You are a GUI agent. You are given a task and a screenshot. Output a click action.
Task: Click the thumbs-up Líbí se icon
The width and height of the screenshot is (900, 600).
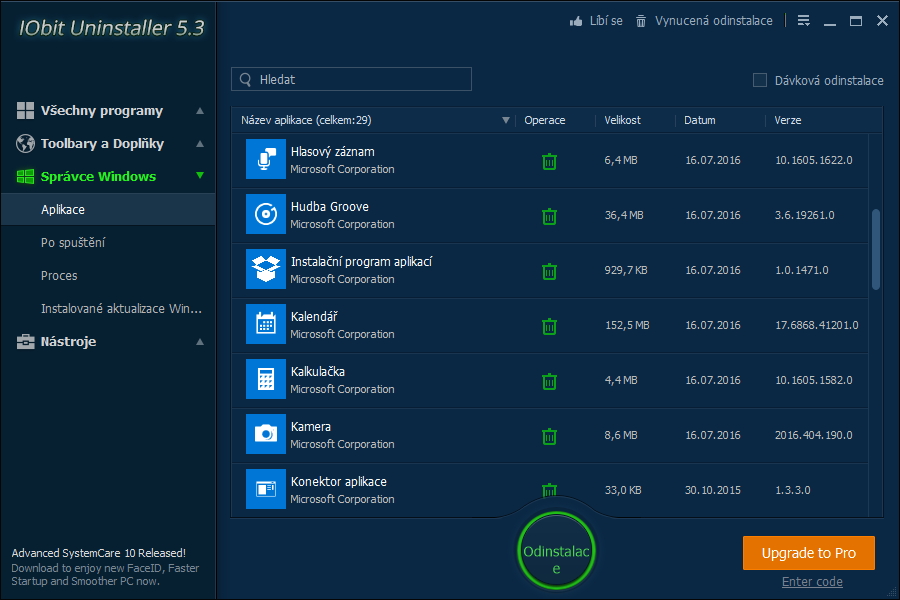(576, 21)
